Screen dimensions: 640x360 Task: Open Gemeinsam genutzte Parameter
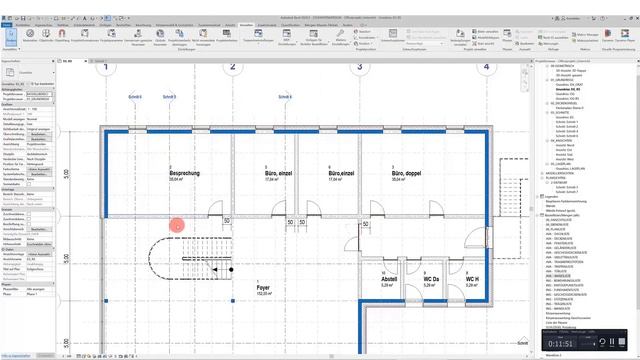click(138, 37)
